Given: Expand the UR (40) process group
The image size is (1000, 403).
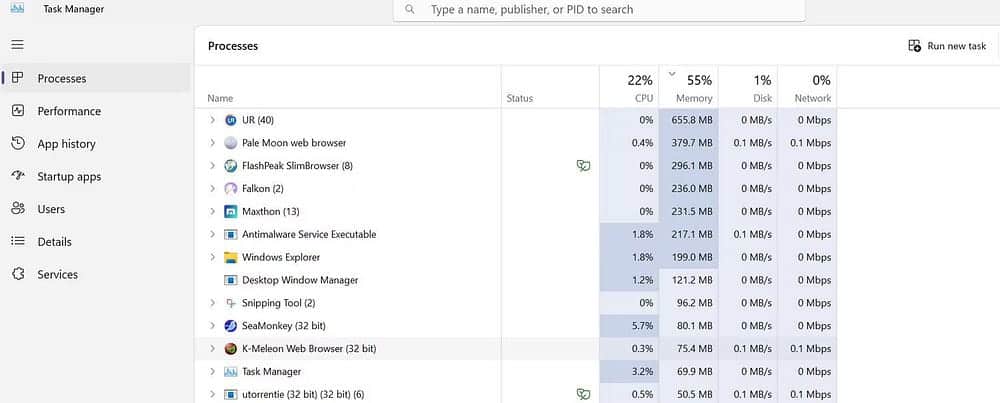Looking at the screenshot, I should click(x=212, y=120).
